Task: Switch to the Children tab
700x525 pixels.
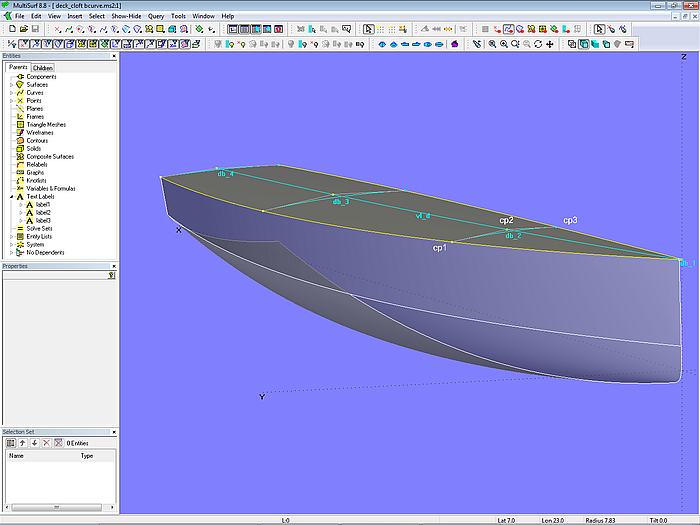Action: 43,68
